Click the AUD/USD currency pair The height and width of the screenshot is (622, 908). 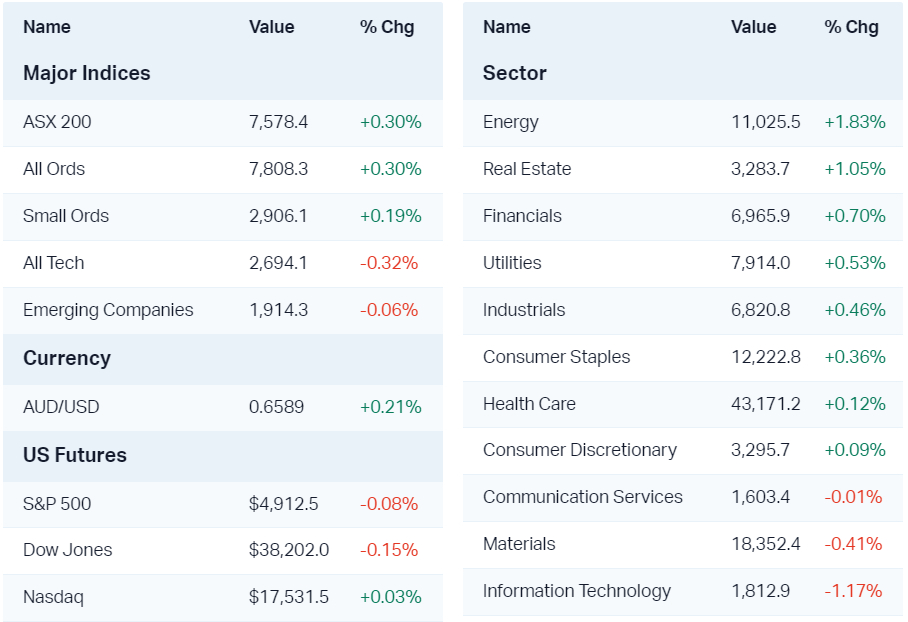point(61,407)
